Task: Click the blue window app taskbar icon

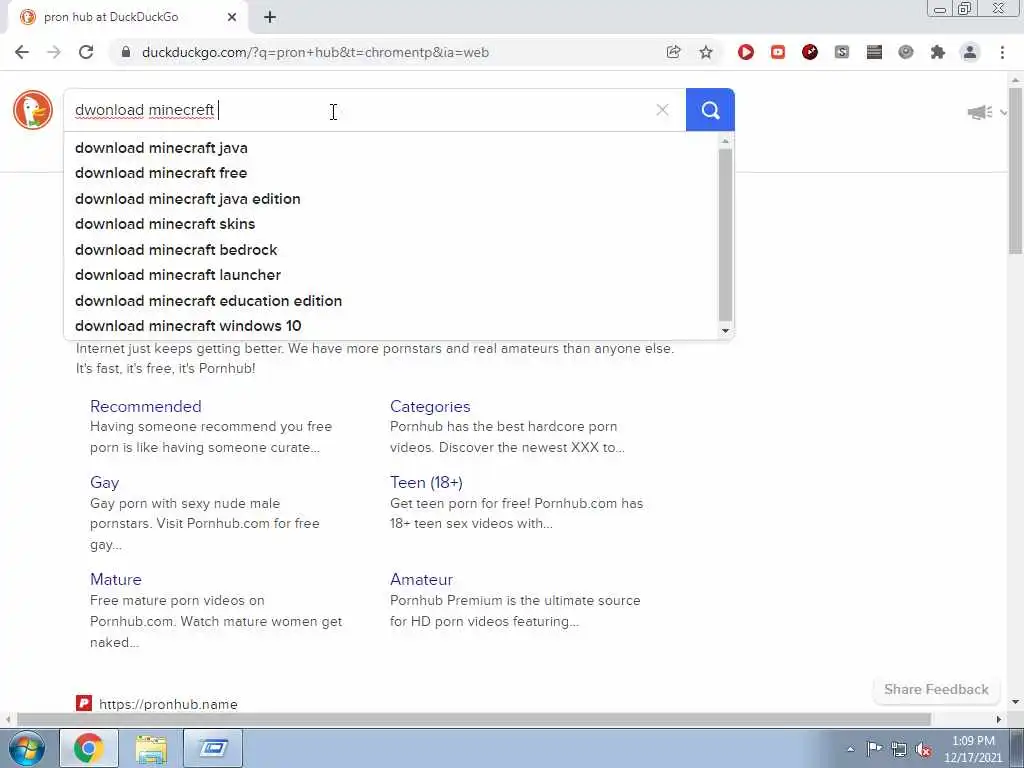Action: pos(213,748)
